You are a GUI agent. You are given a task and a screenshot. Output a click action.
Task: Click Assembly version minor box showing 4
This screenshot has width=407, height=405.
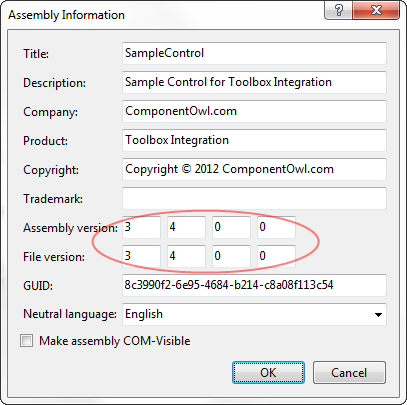point(186,227)
